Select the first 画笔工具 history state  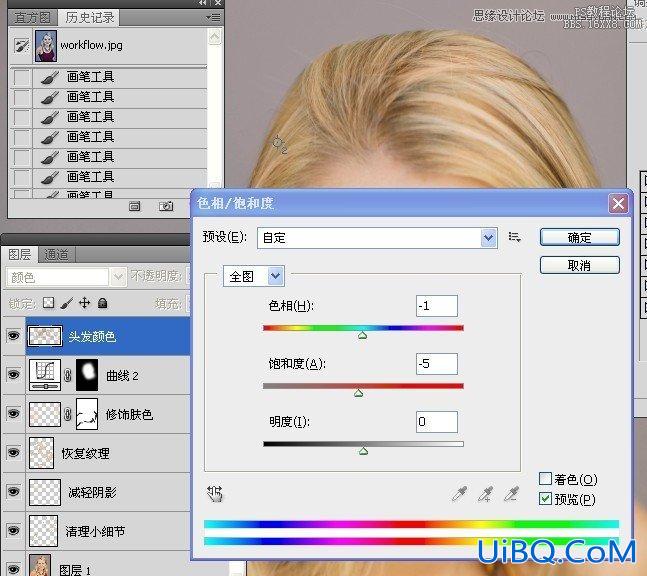(x=108, y=77)
